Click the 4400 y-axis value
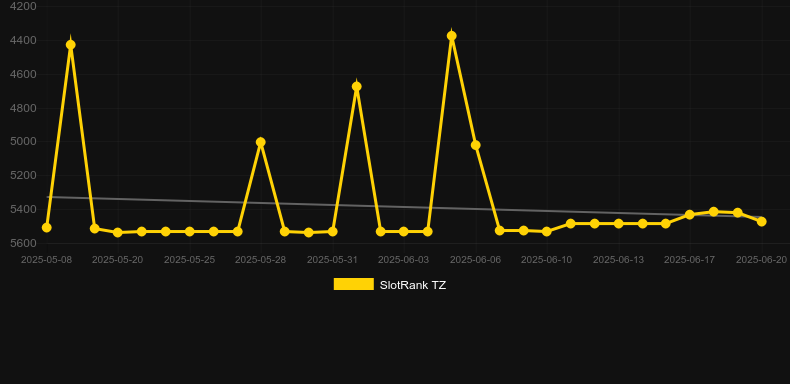790x384 pixels. coord(23,40)
